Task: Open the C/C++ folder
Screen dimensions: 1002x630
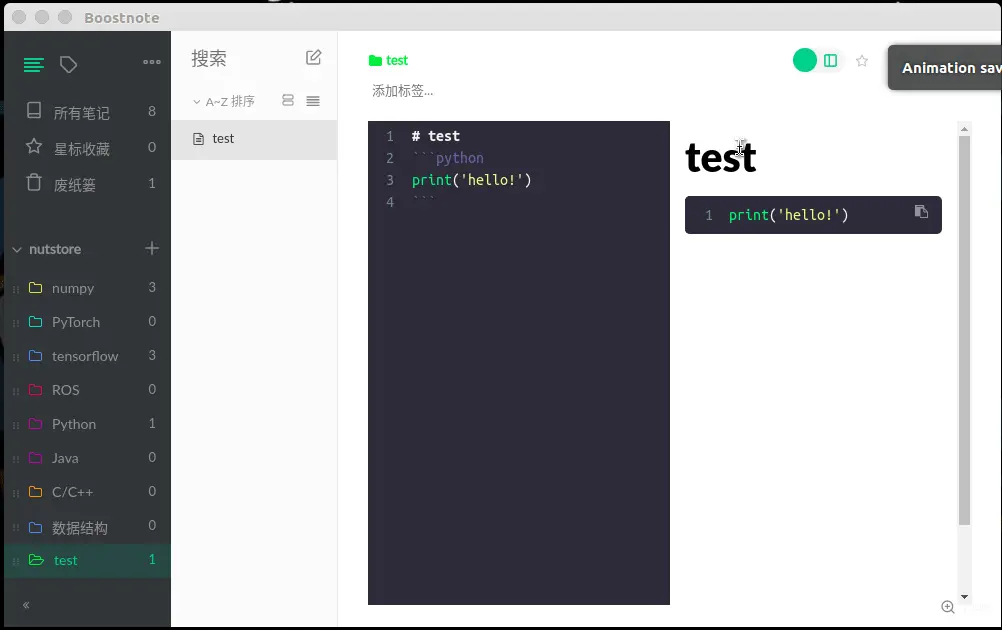Action: point(88,491)
